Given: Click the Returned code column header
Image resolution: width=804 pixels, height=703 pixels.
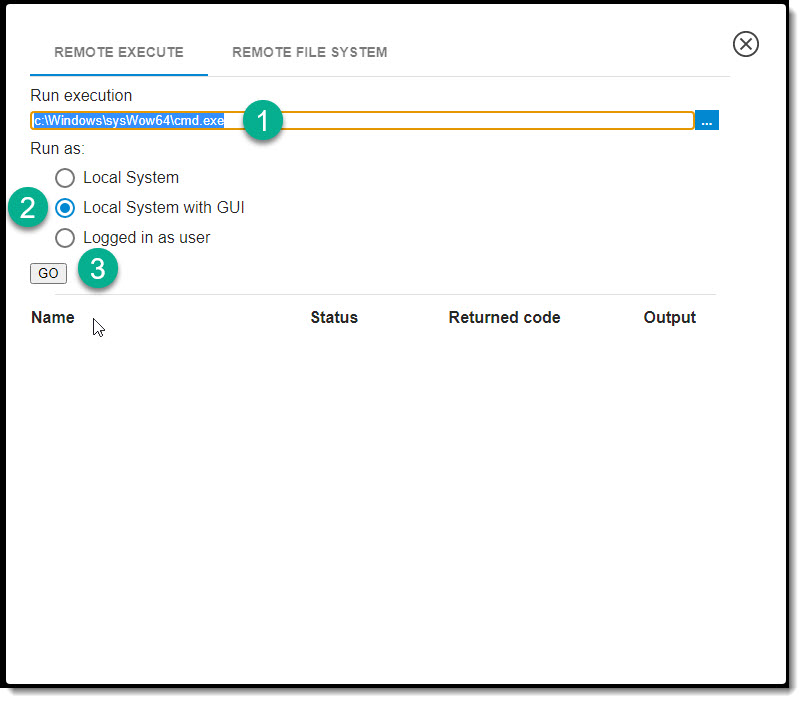Looking at the screenshot, I should (504, 317).
